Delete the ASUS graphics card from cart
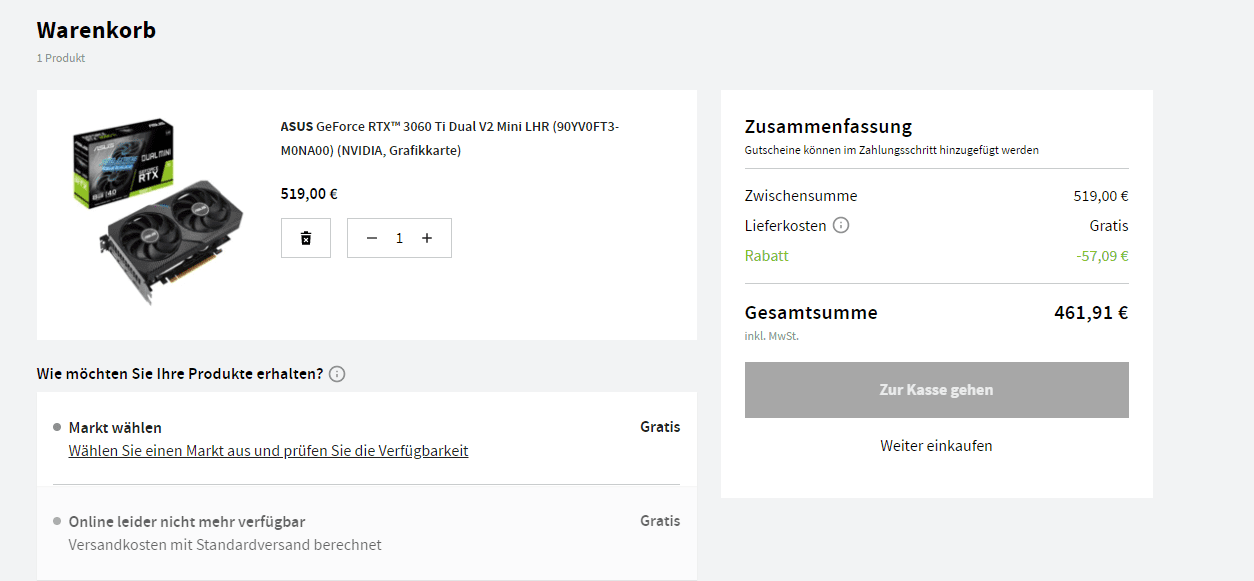1254x581 pixels. coord(306,238)
